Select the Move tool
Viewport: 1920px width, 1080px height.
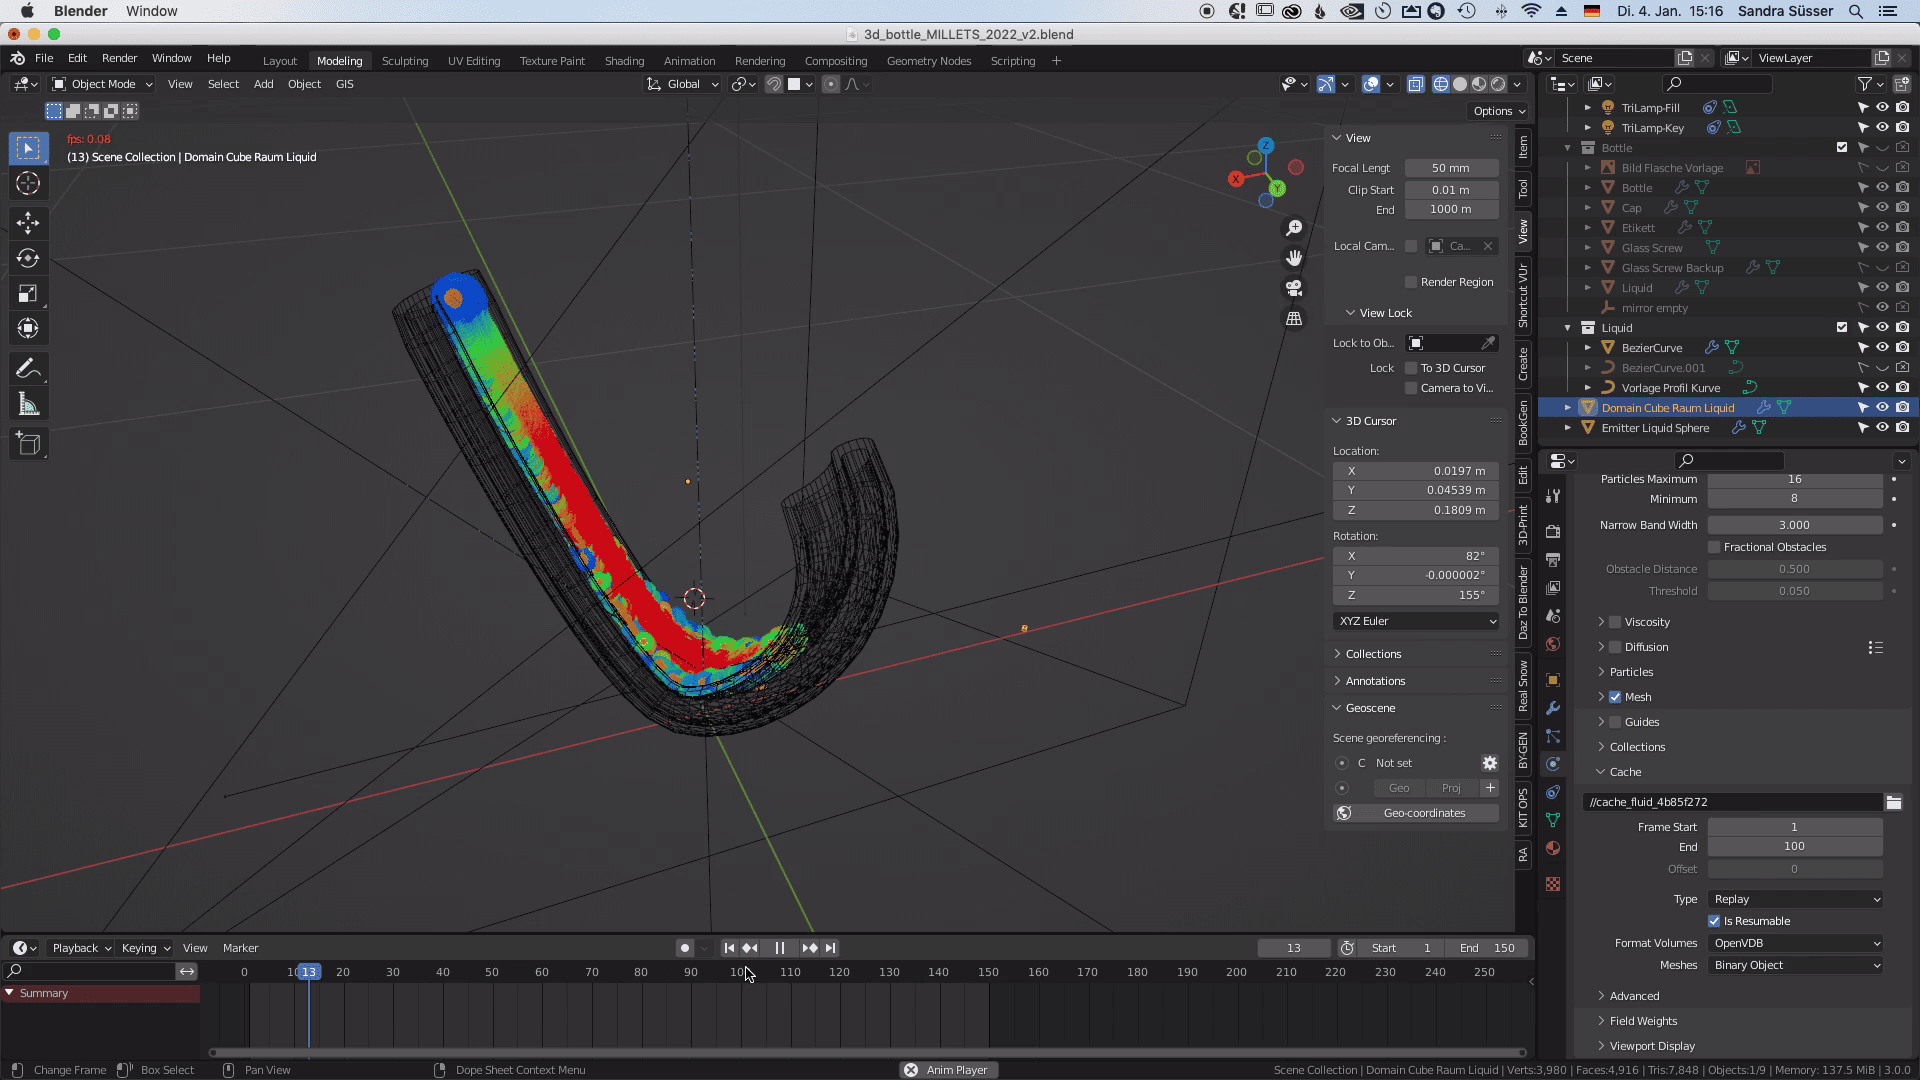pos(28,222)
